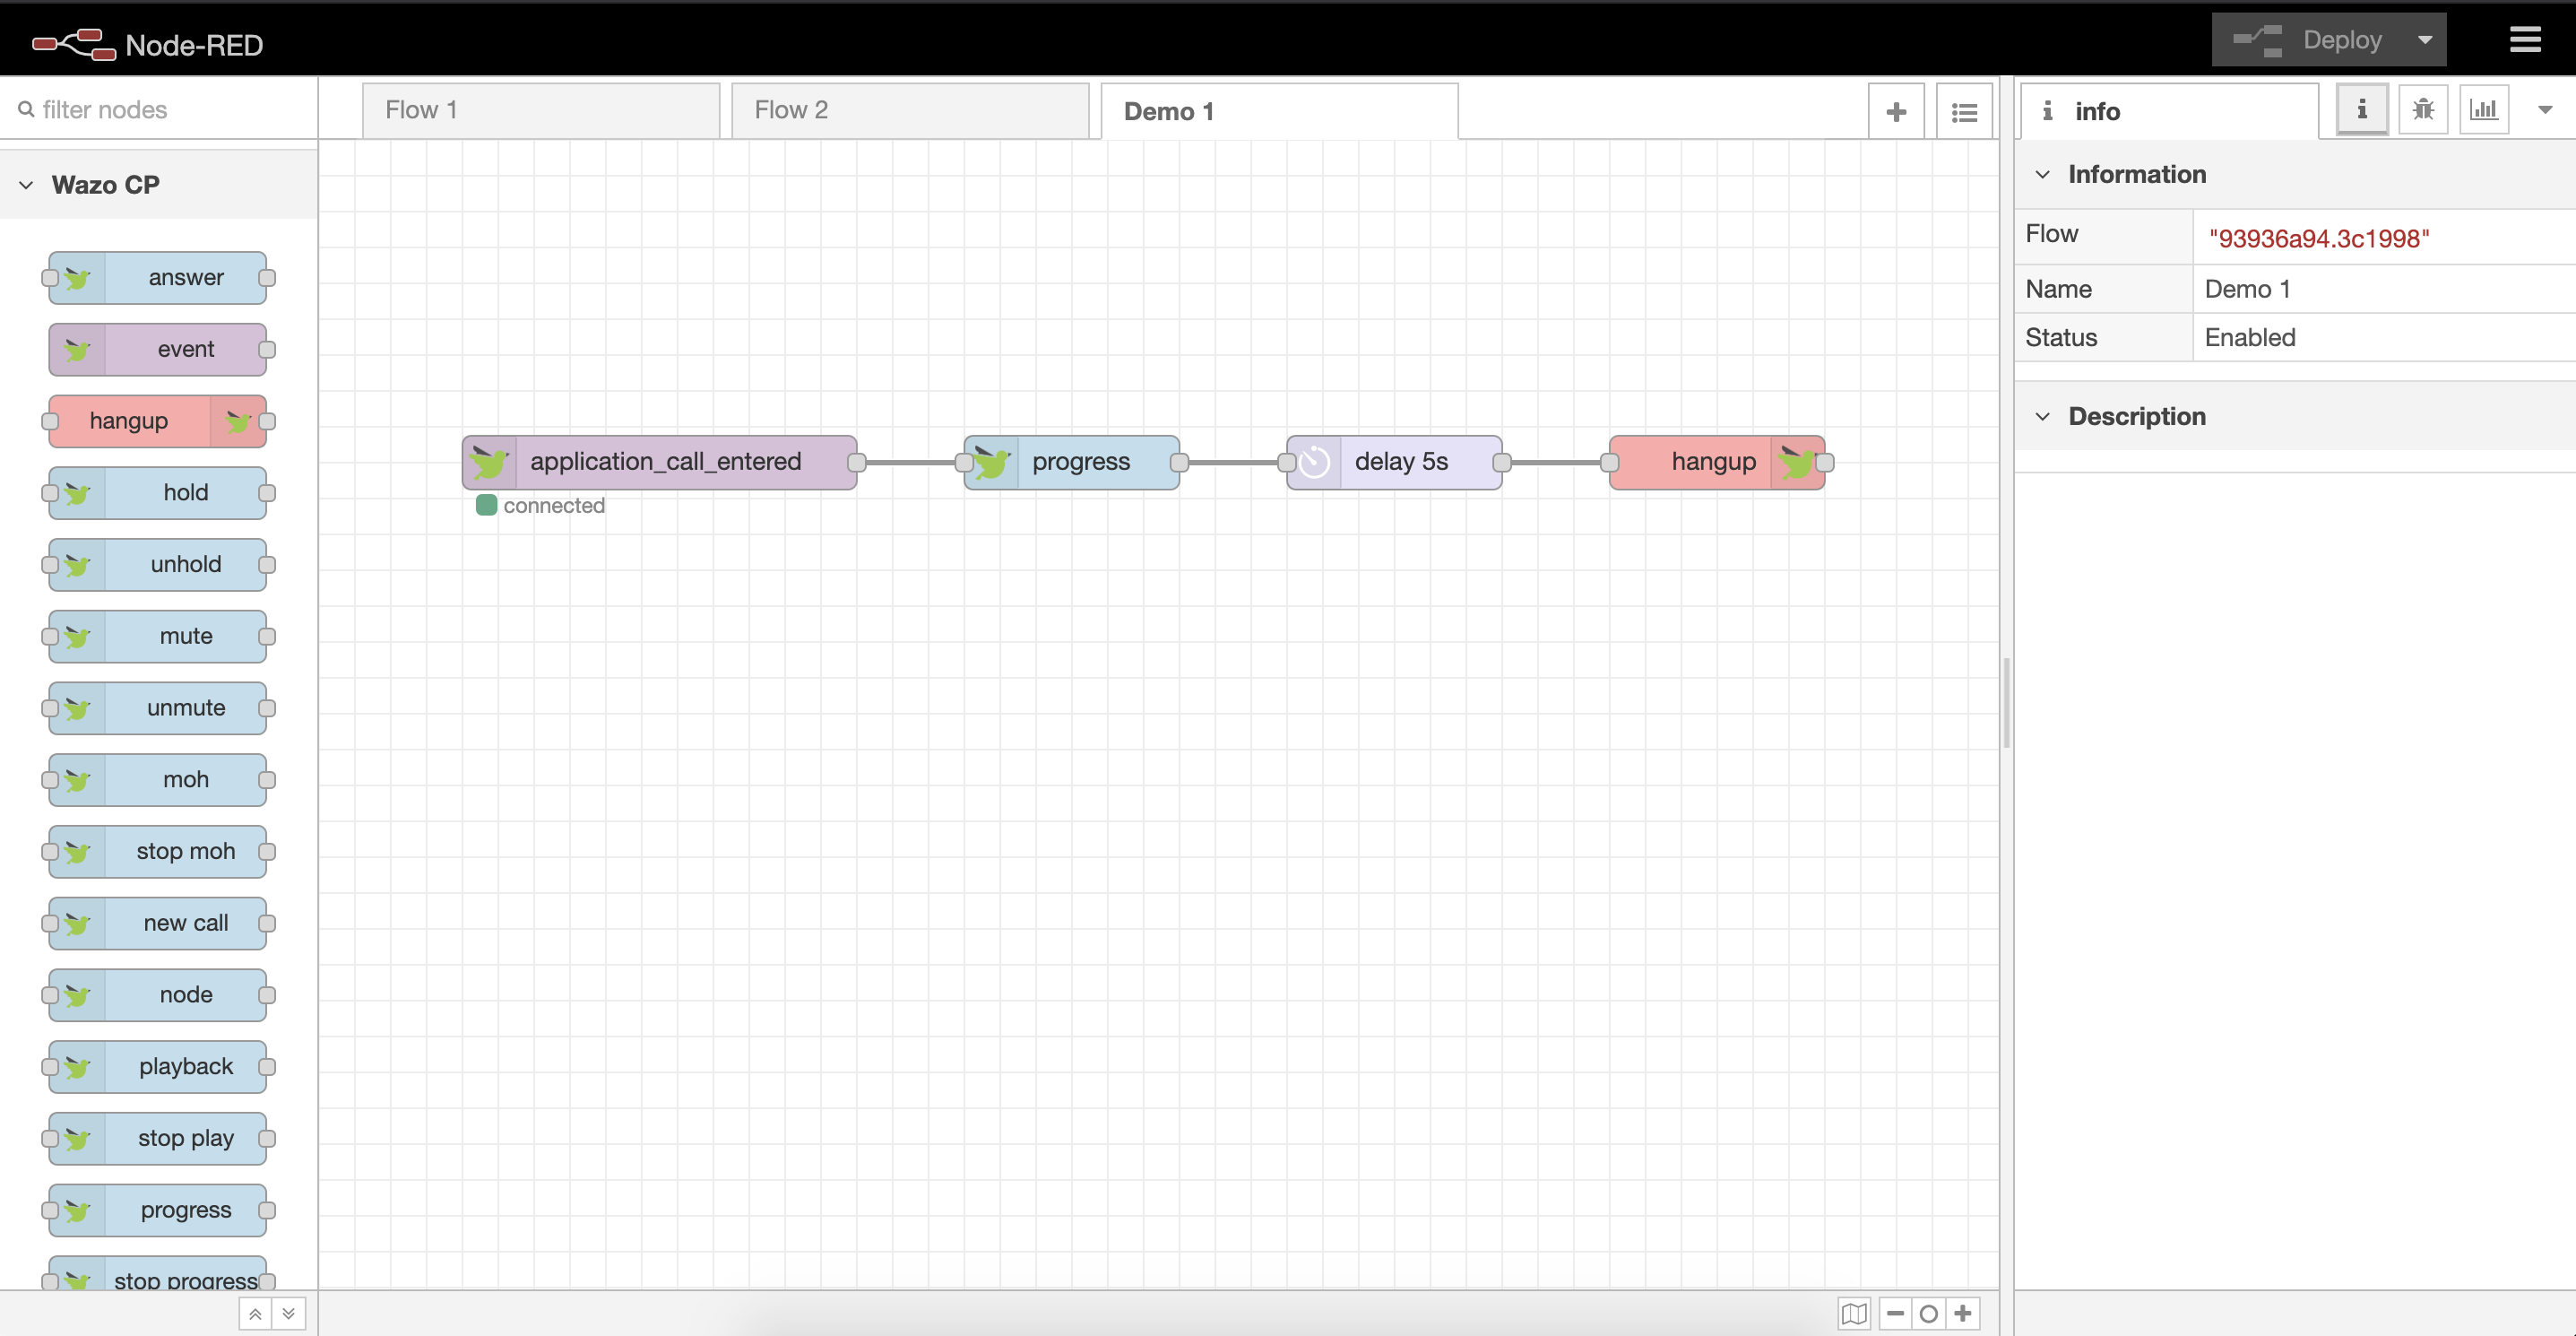Viewport: 2576px width, 1336px height.
Task: Reset zoom with circle icon
Action: (1929, 1313)
